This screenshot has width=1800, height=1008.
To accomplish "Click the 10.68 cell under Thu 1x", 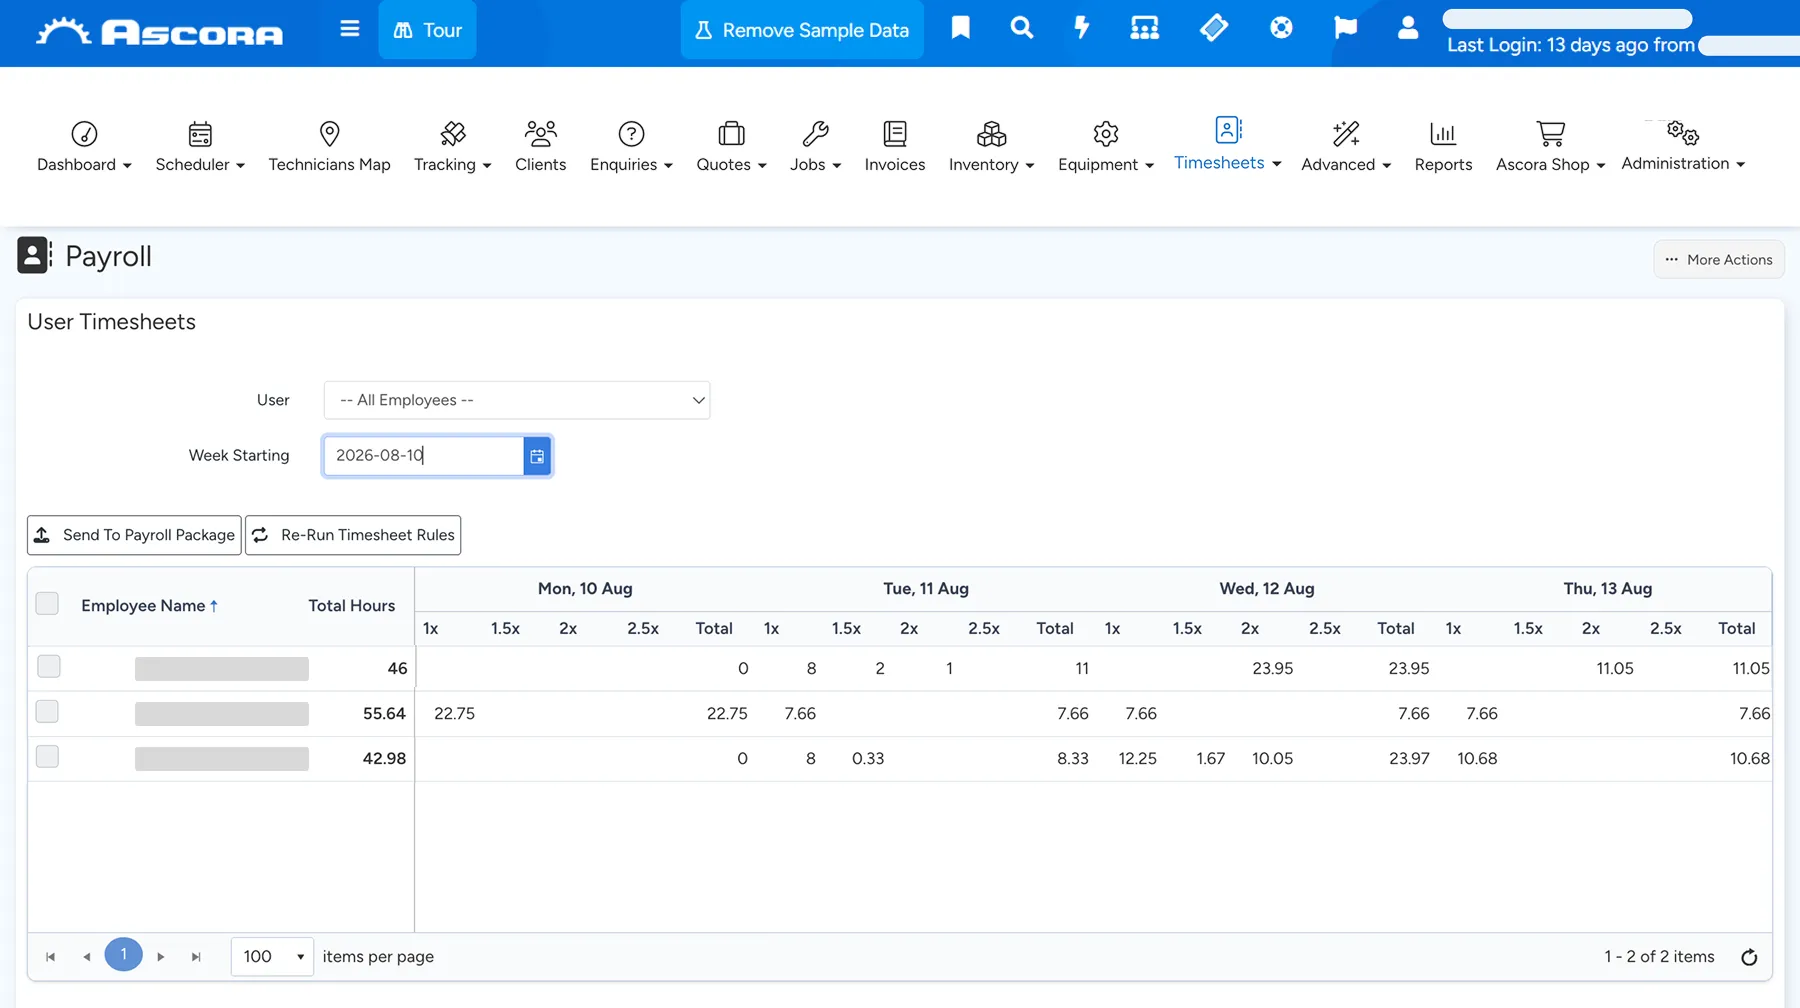I will tap(1477, 759).
